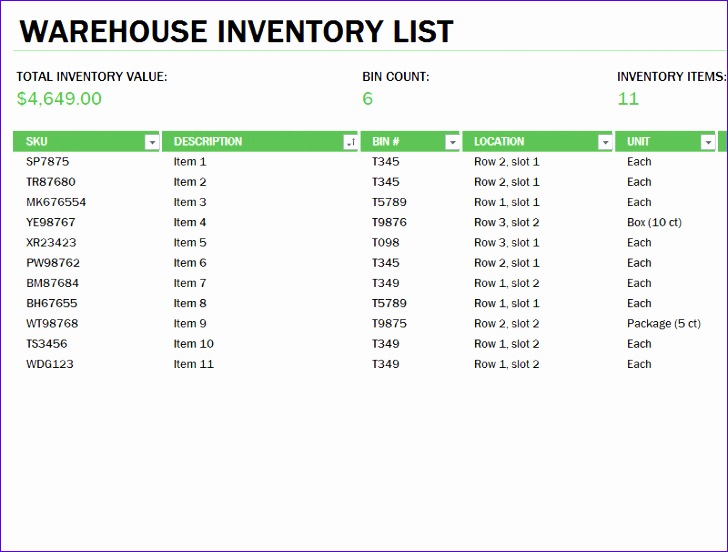The height and width of the screenshot is (552, 728).
Task: Select SKU cell WDG123
Action: point(50,364)
